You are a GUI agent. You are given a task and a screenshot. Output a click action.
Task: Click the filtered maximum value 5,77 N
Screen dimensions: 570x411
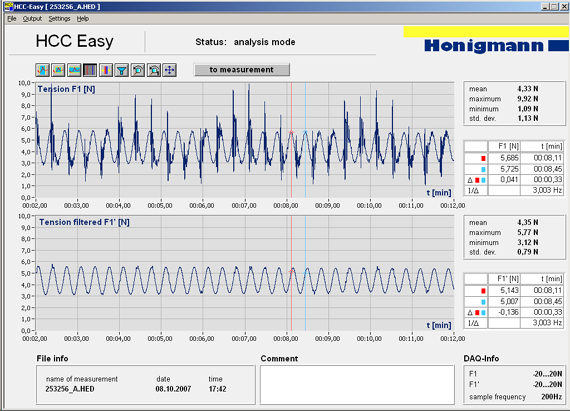[x=528, y=232]
